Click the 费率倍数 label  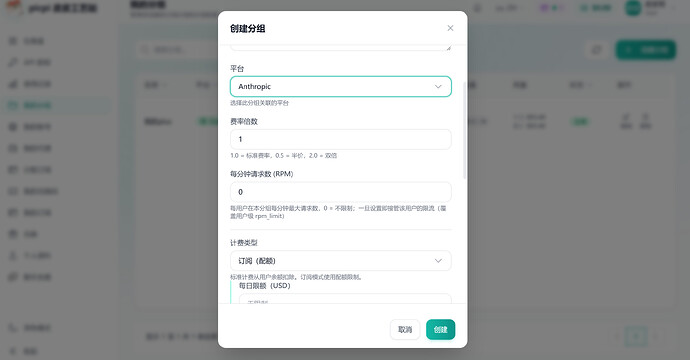(x=244, y=121)
